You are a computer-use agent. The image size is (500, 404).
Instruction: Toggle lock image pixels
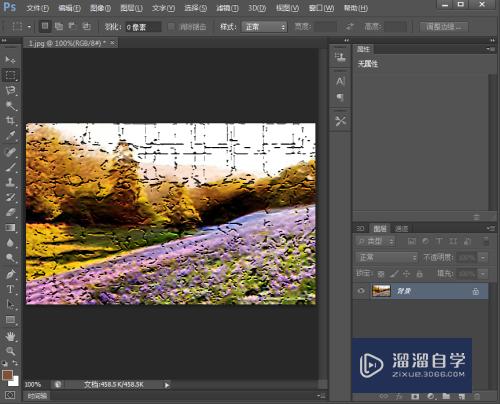click(x=394, y=274)
